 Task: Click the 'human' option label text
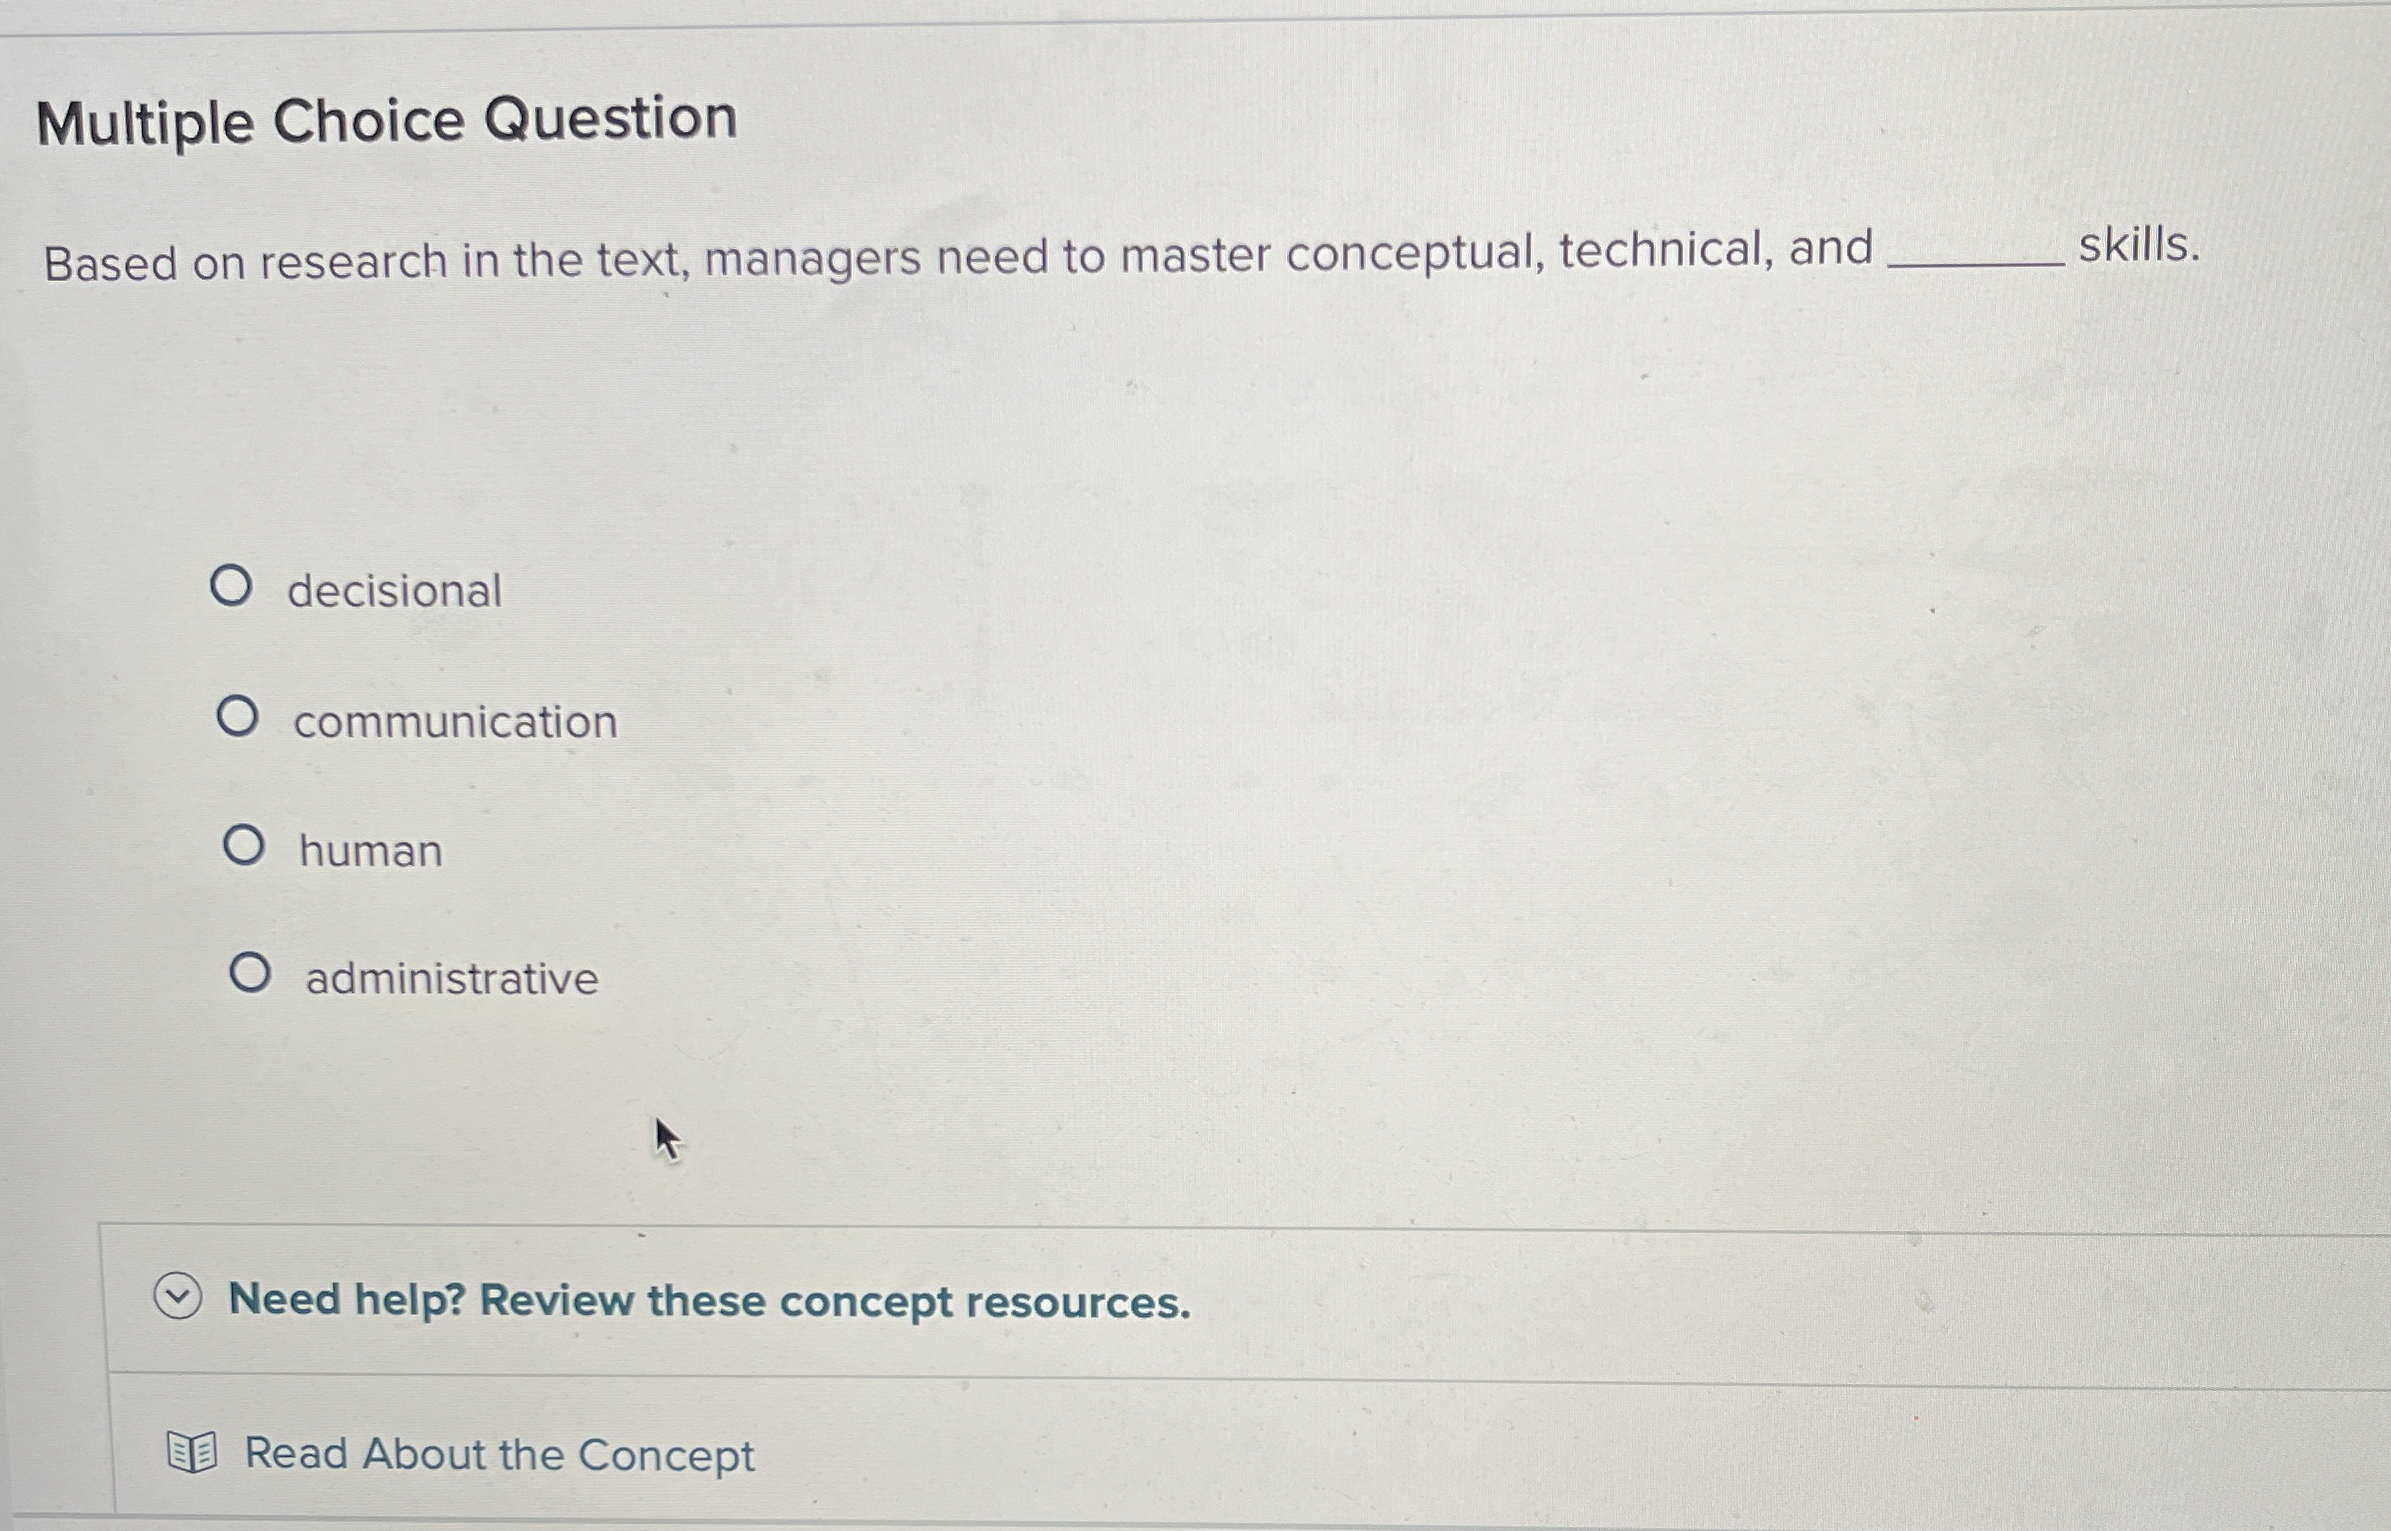point(369,848)
